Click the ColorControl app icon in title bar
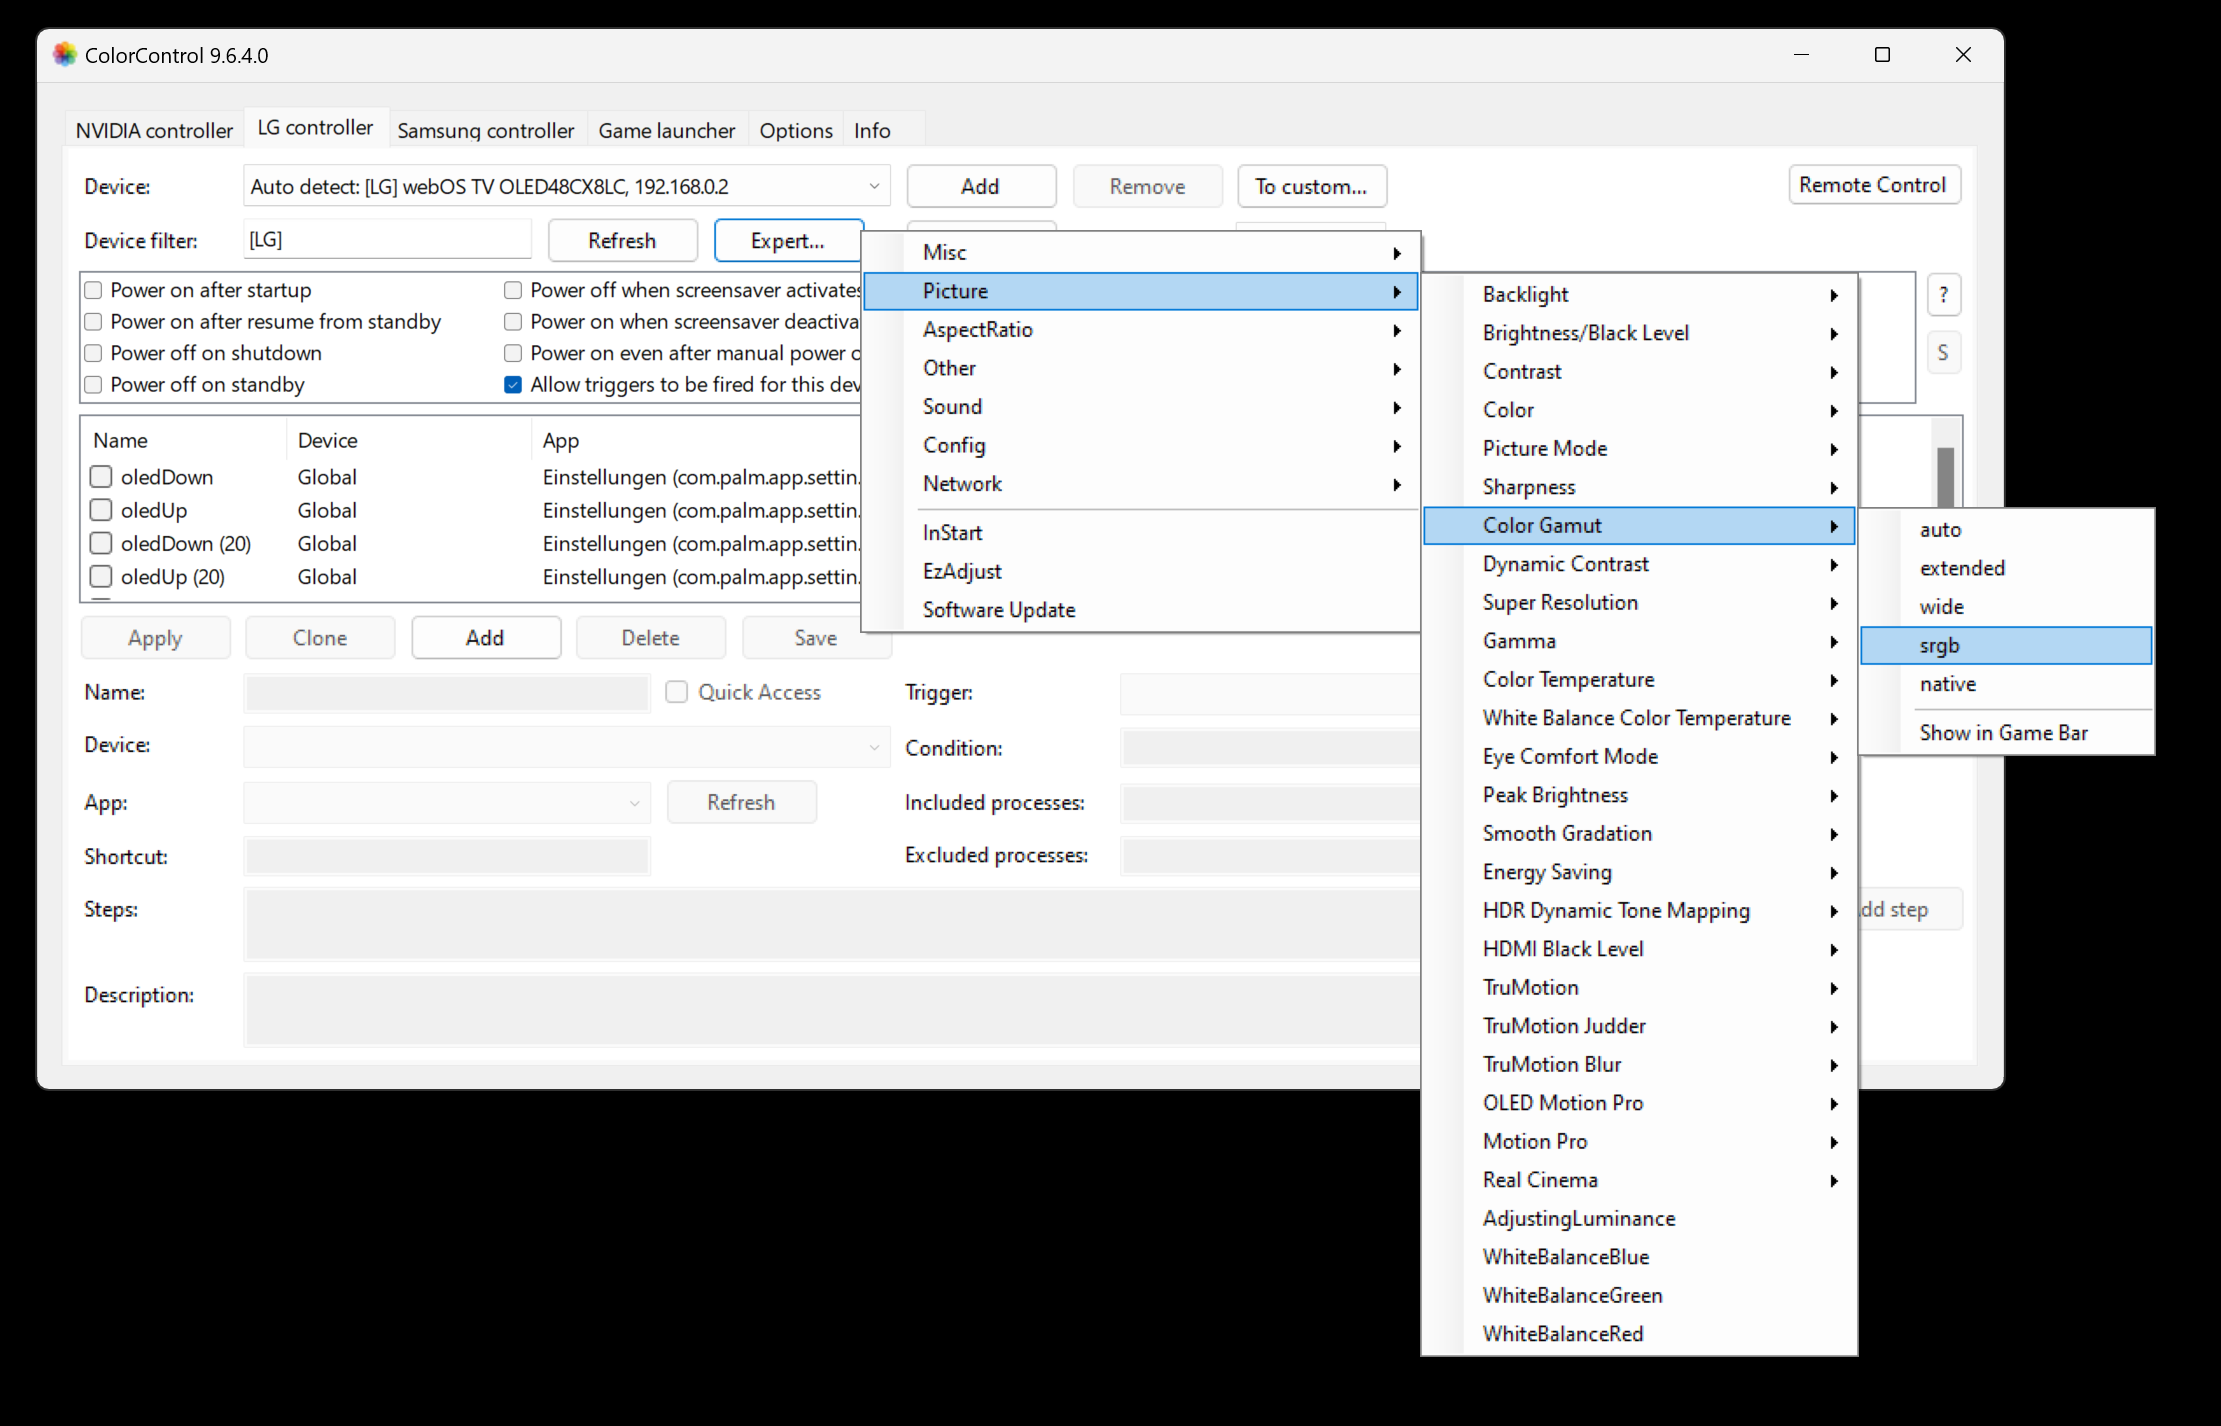 65,55
